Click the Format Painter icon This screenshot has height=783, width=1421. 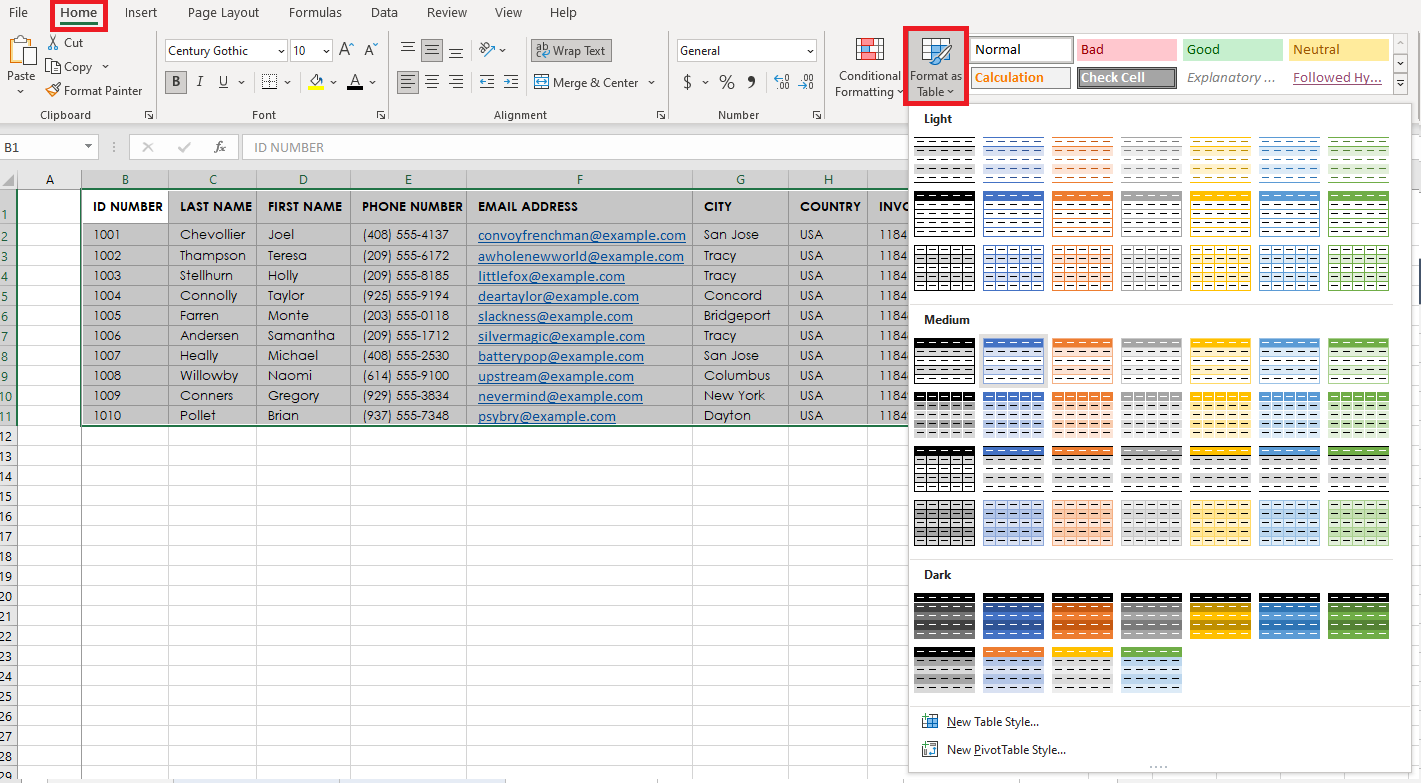53,91
